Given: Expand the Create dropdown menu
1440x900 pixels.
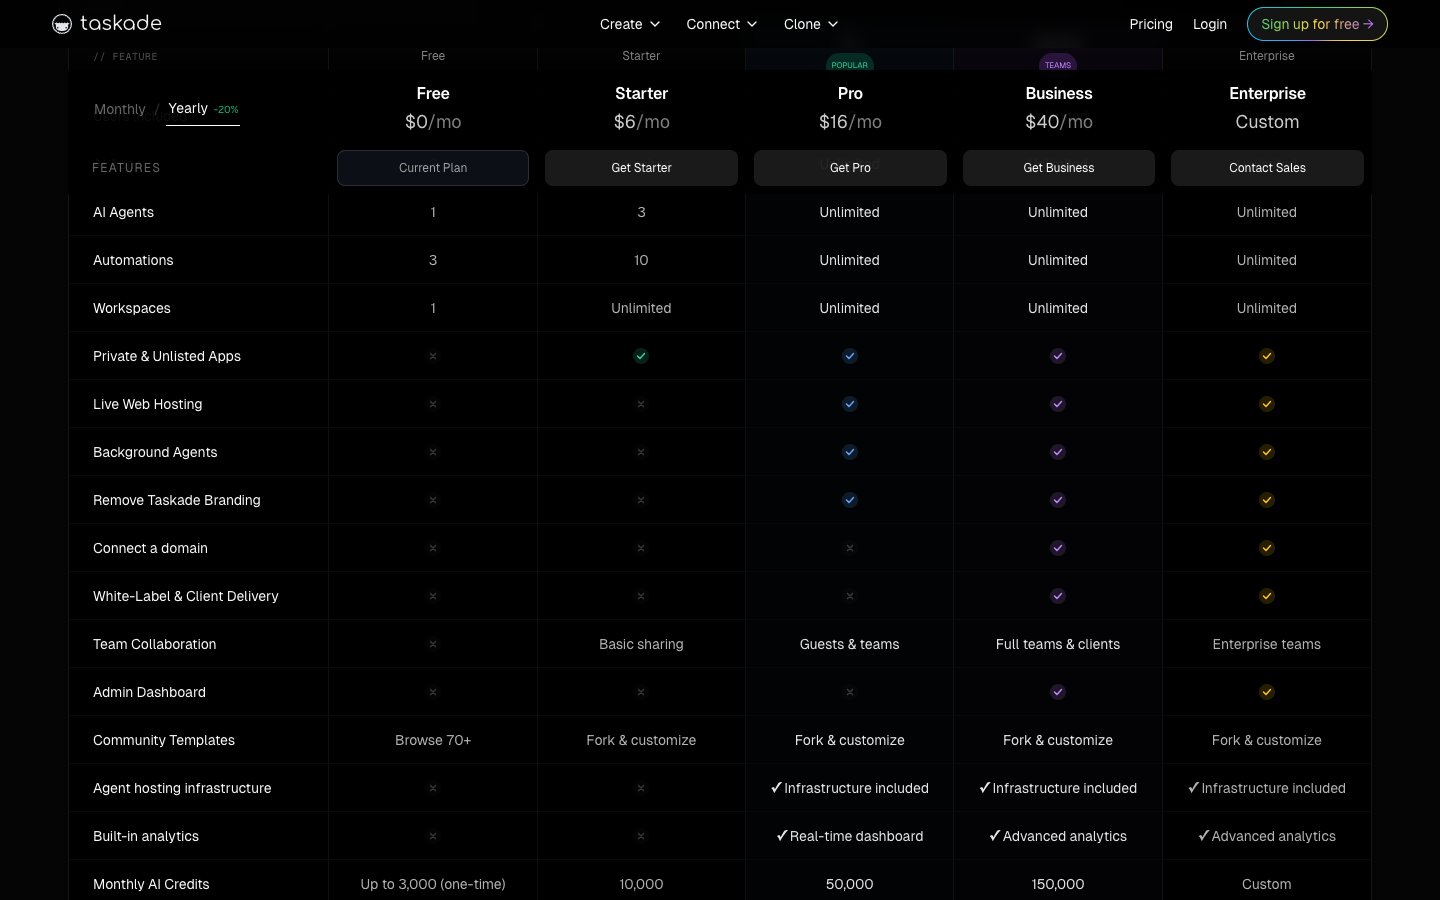Looking at the screenshot, I should click(630, 24).
